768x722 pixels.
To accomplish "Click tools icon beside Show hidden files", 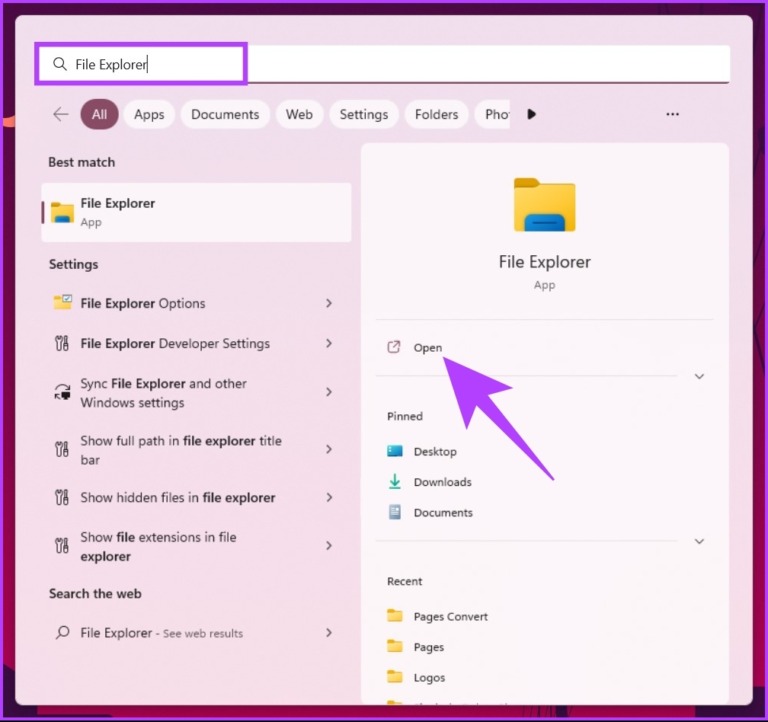I will point(62,497).
